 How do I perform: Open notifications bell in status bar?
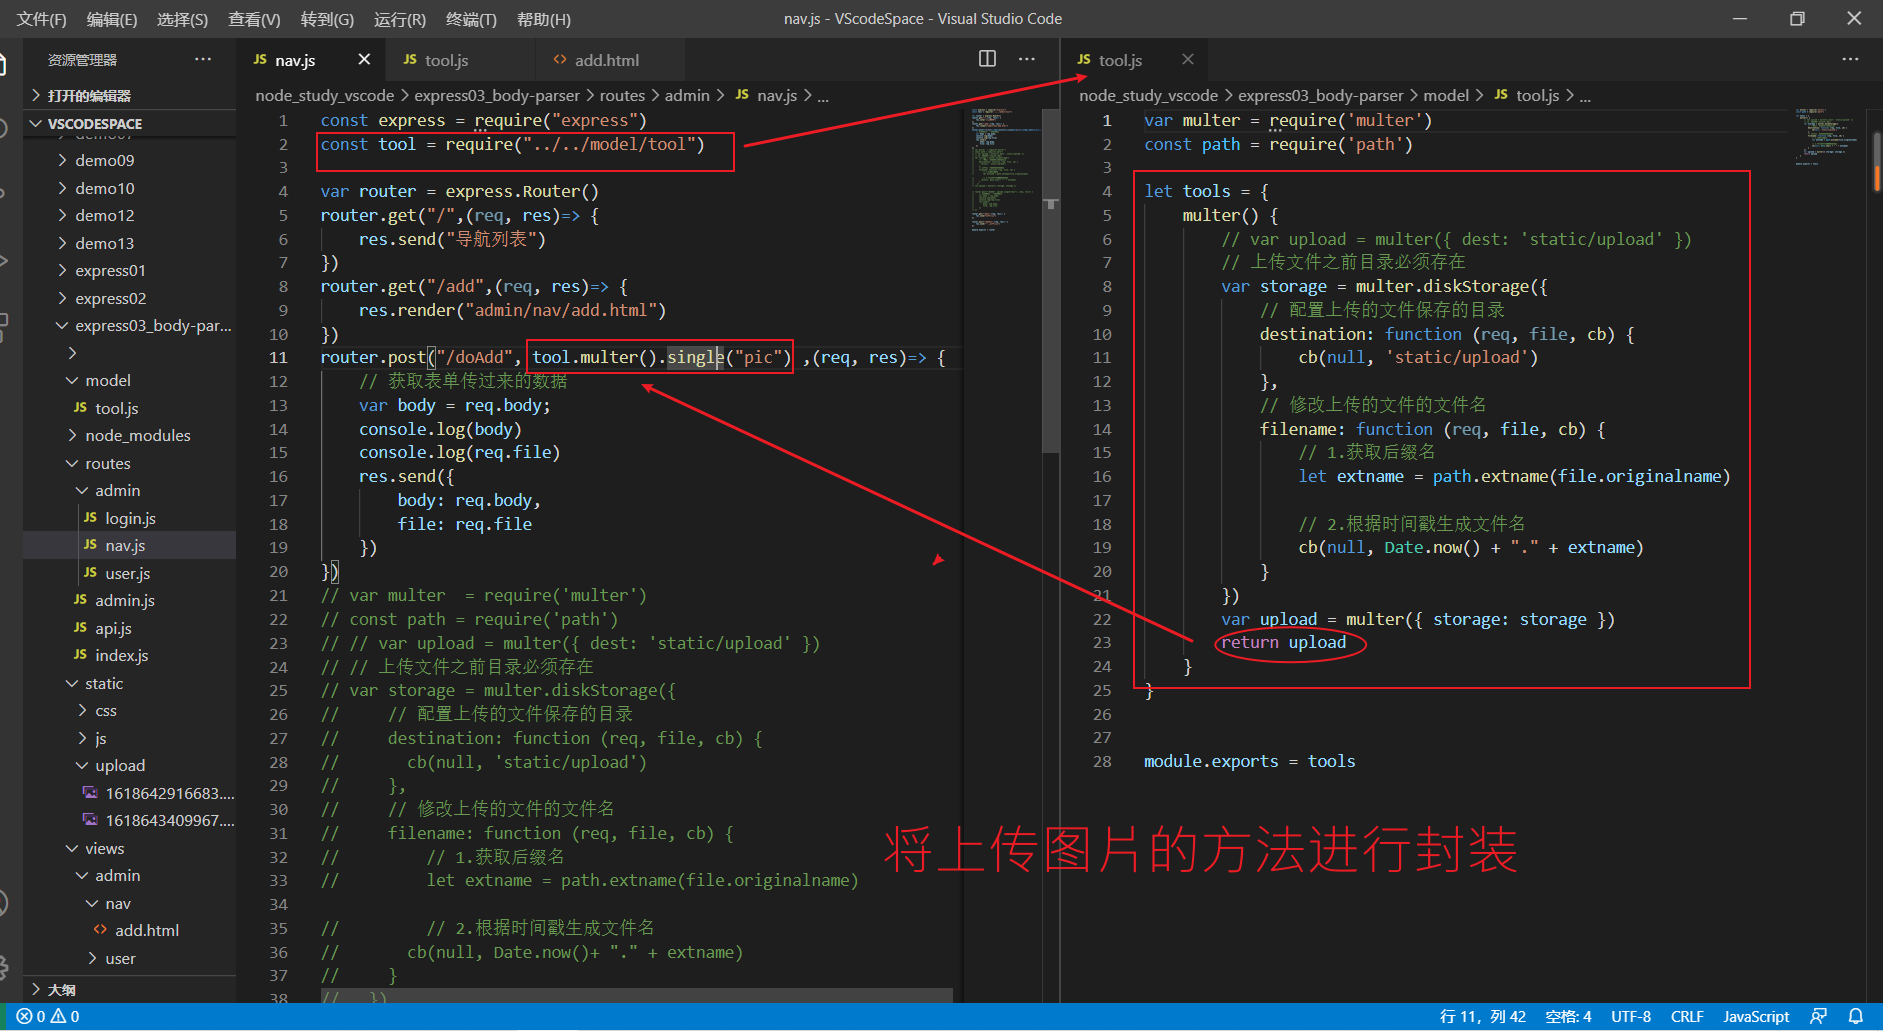click(1856, 1016)
